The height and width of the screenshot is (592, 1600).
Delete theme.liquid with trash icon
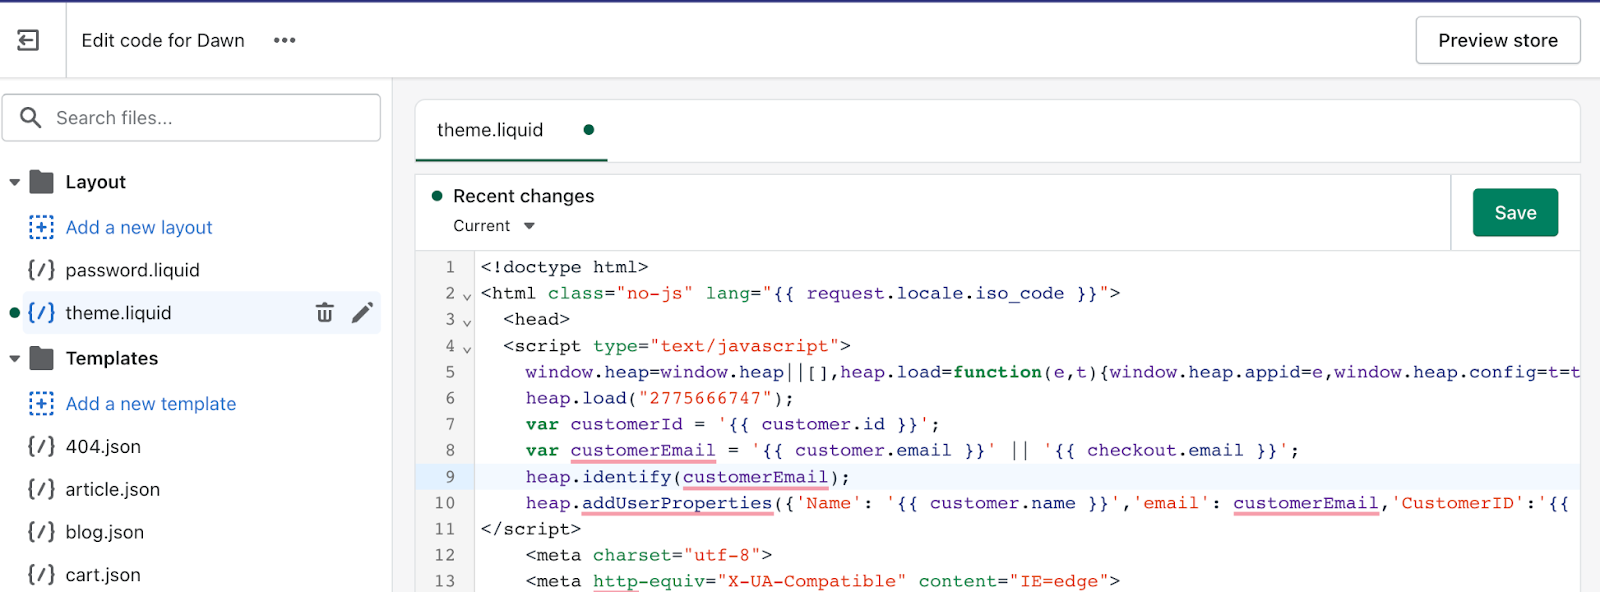[x=325, y=313]
